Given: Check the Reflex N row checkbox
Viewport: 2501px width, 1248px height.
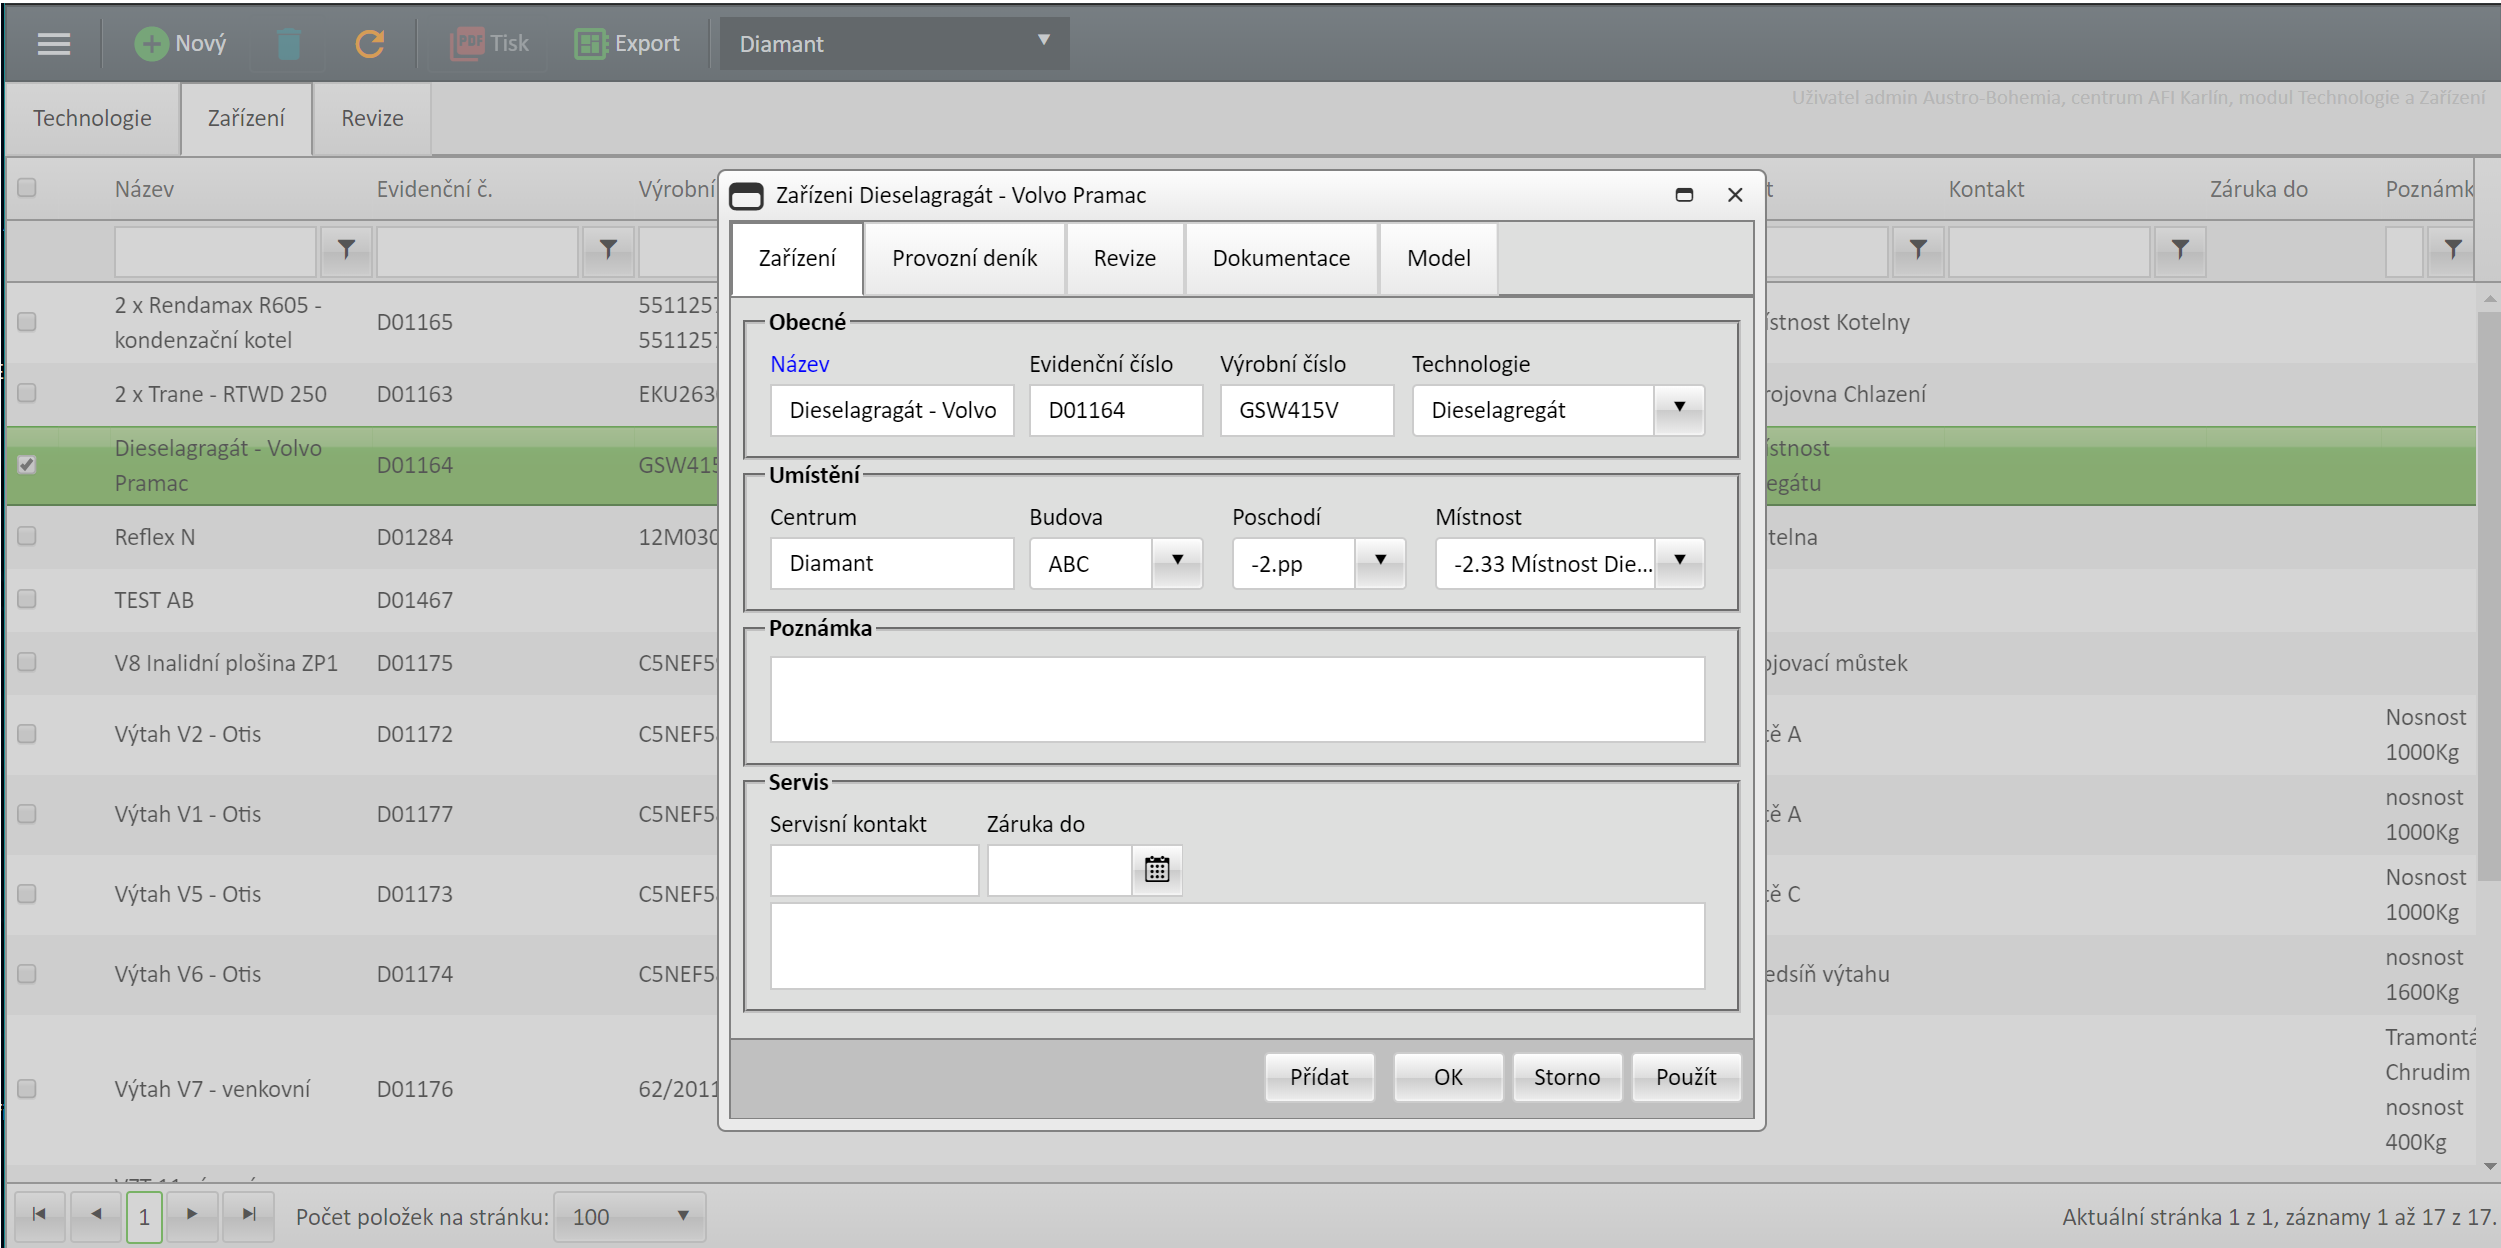Looking at the screenshot, I should (x=27, y=536).
